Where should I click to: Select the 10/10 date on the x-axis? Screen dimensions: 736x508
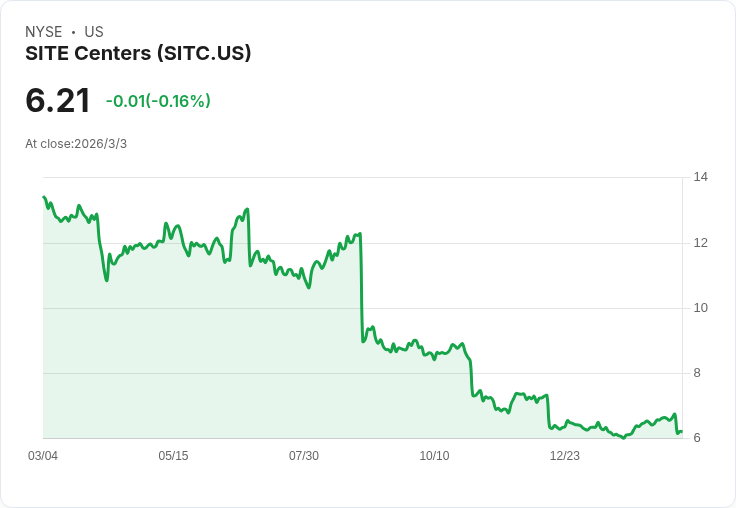(434, 456)
